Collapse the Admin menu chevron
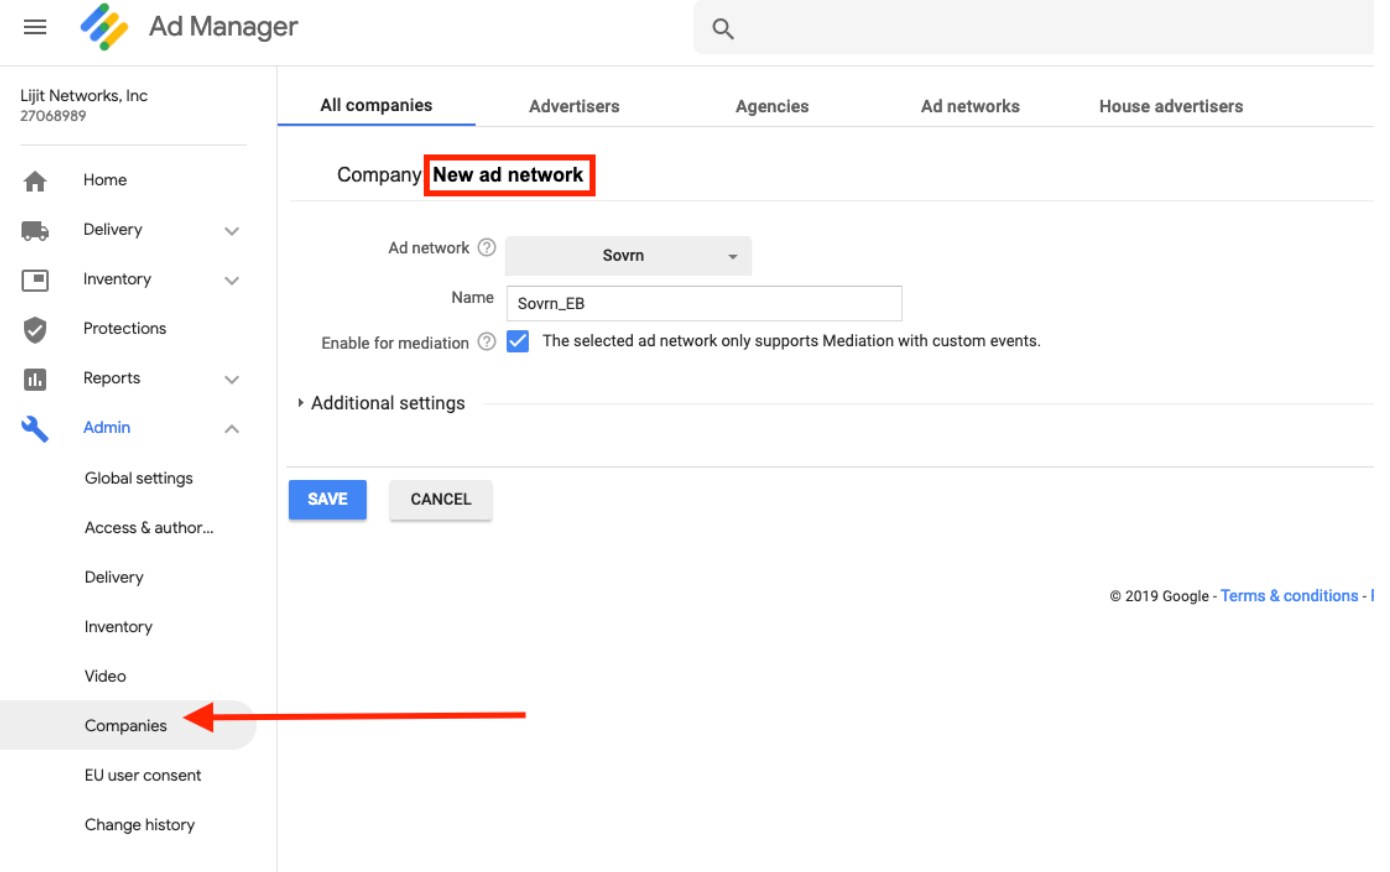 tap(232, 429)
